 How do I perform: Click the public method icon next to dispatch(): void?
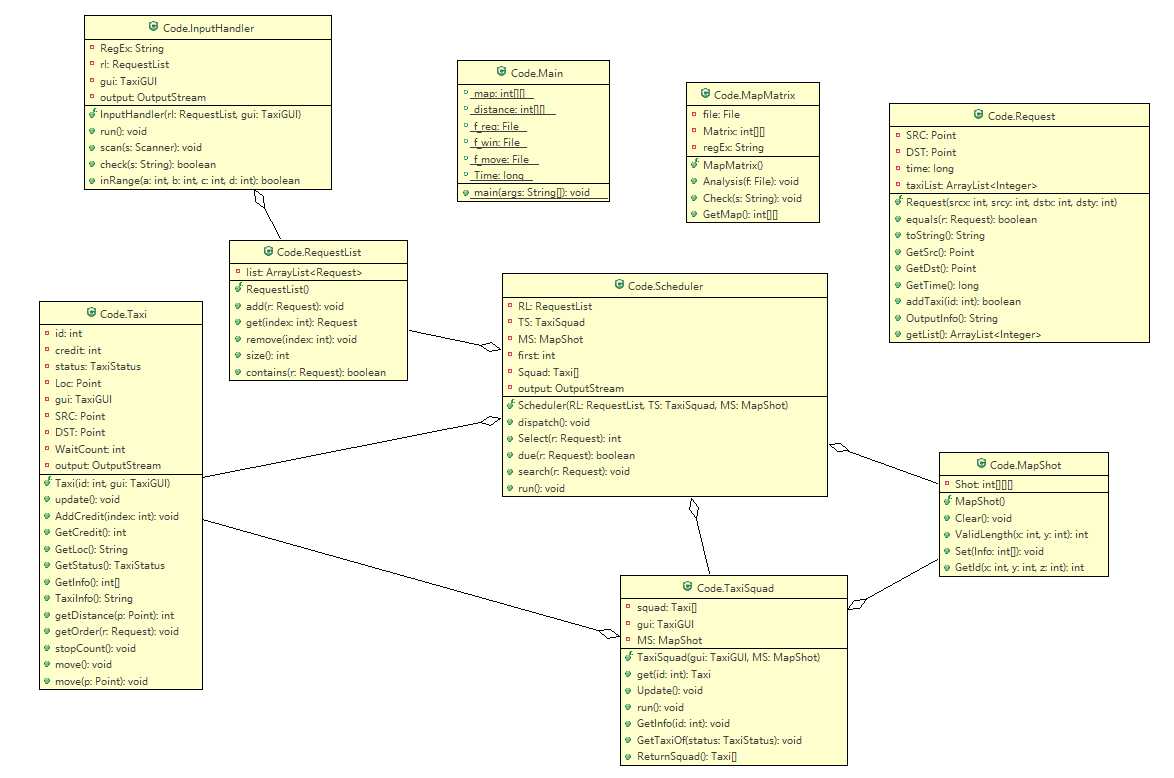(510, 422)
